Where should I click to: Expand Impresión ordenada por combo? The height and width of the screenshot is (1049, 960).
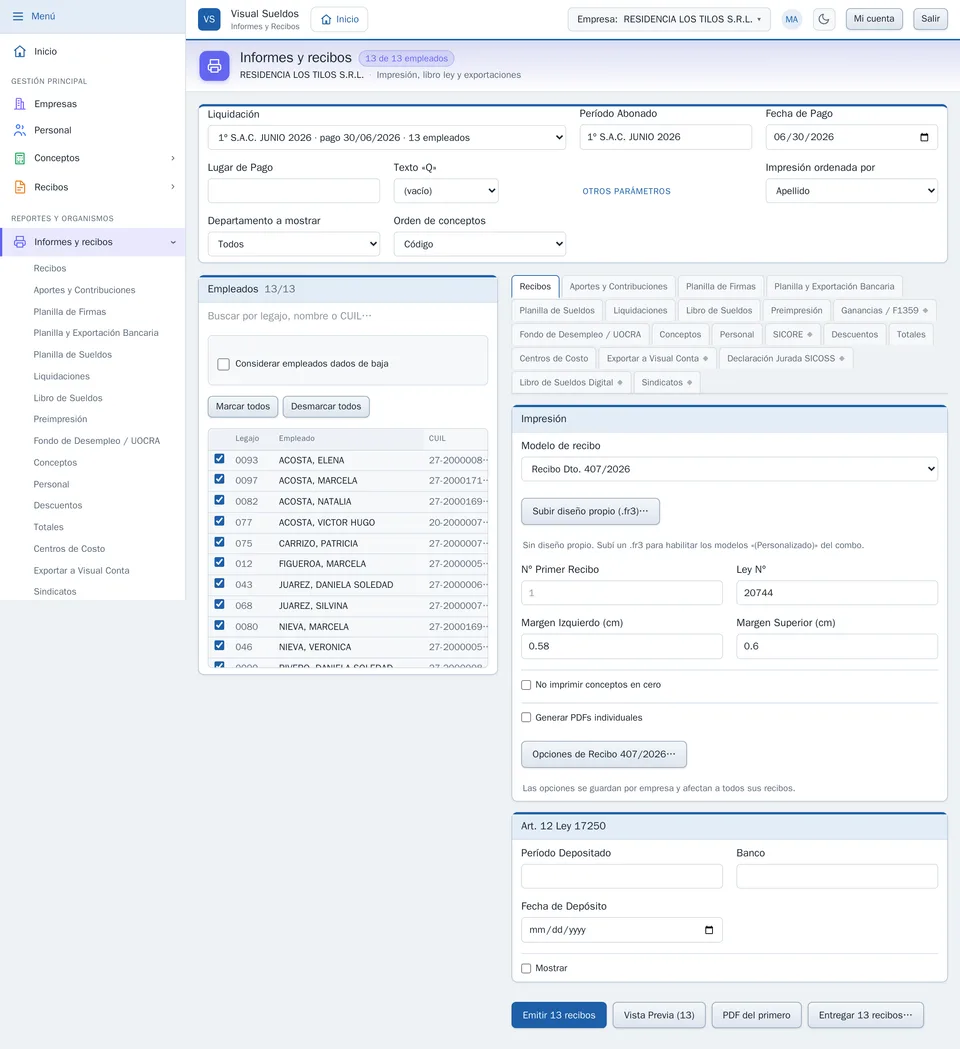coord(851,191)
